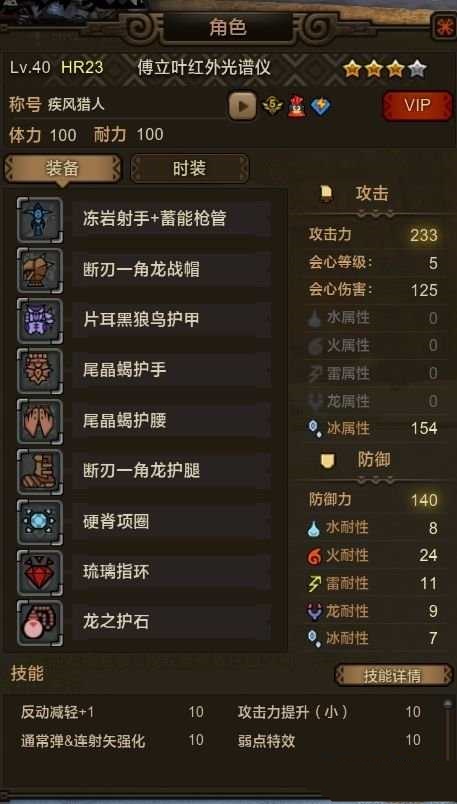The height and width of the screenshot is (804, 457).
Task: Select the 装备 tab
Action: 62,169
